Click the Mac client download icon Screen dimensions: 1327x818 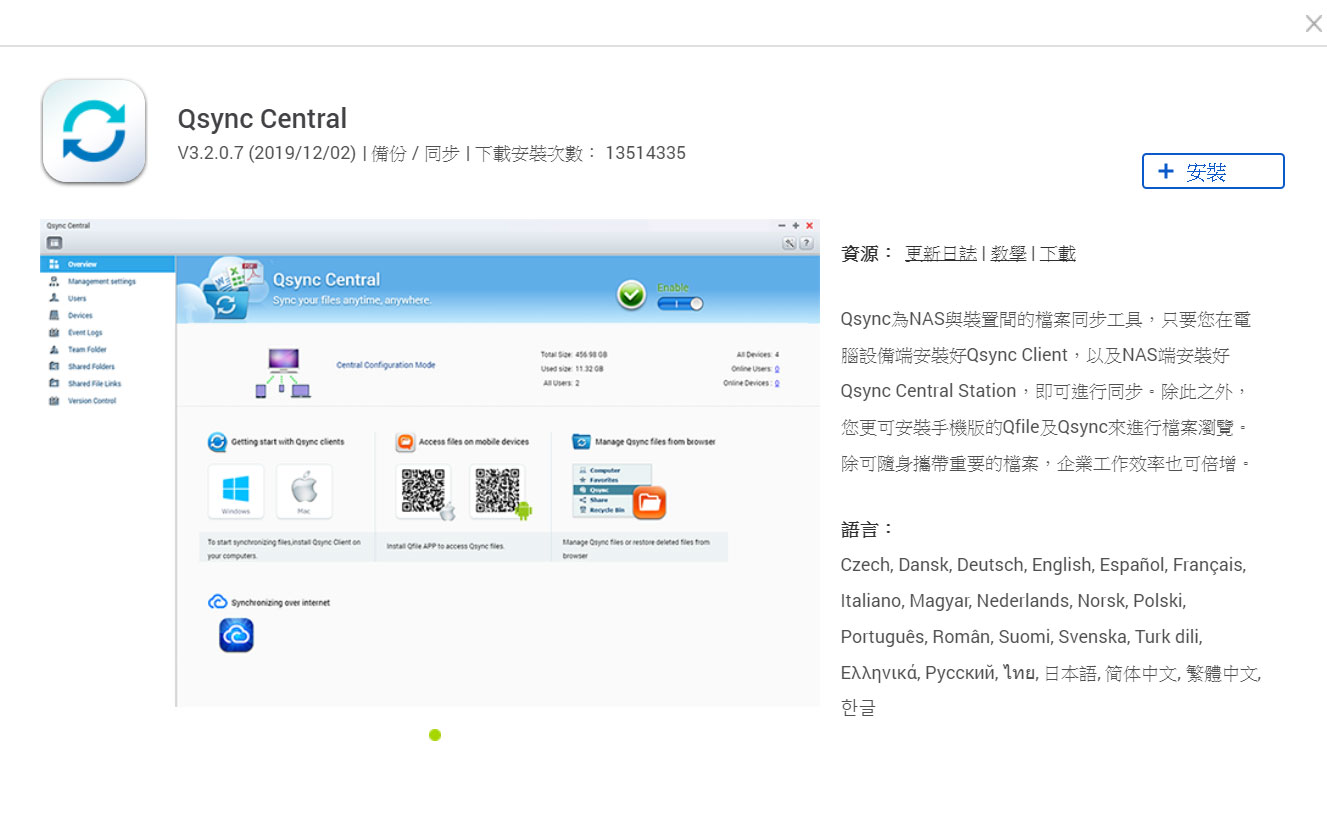[x=303, y=490]
